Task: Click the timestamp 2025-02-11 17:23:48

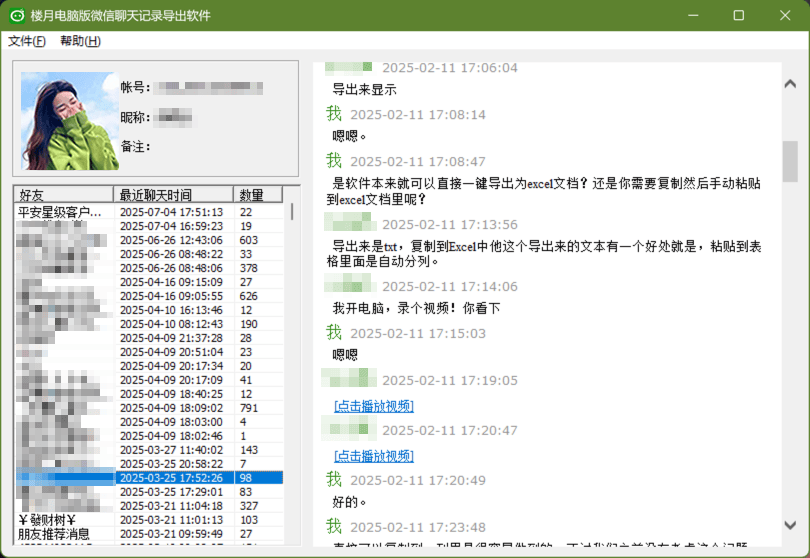Action: click(418, 528)
